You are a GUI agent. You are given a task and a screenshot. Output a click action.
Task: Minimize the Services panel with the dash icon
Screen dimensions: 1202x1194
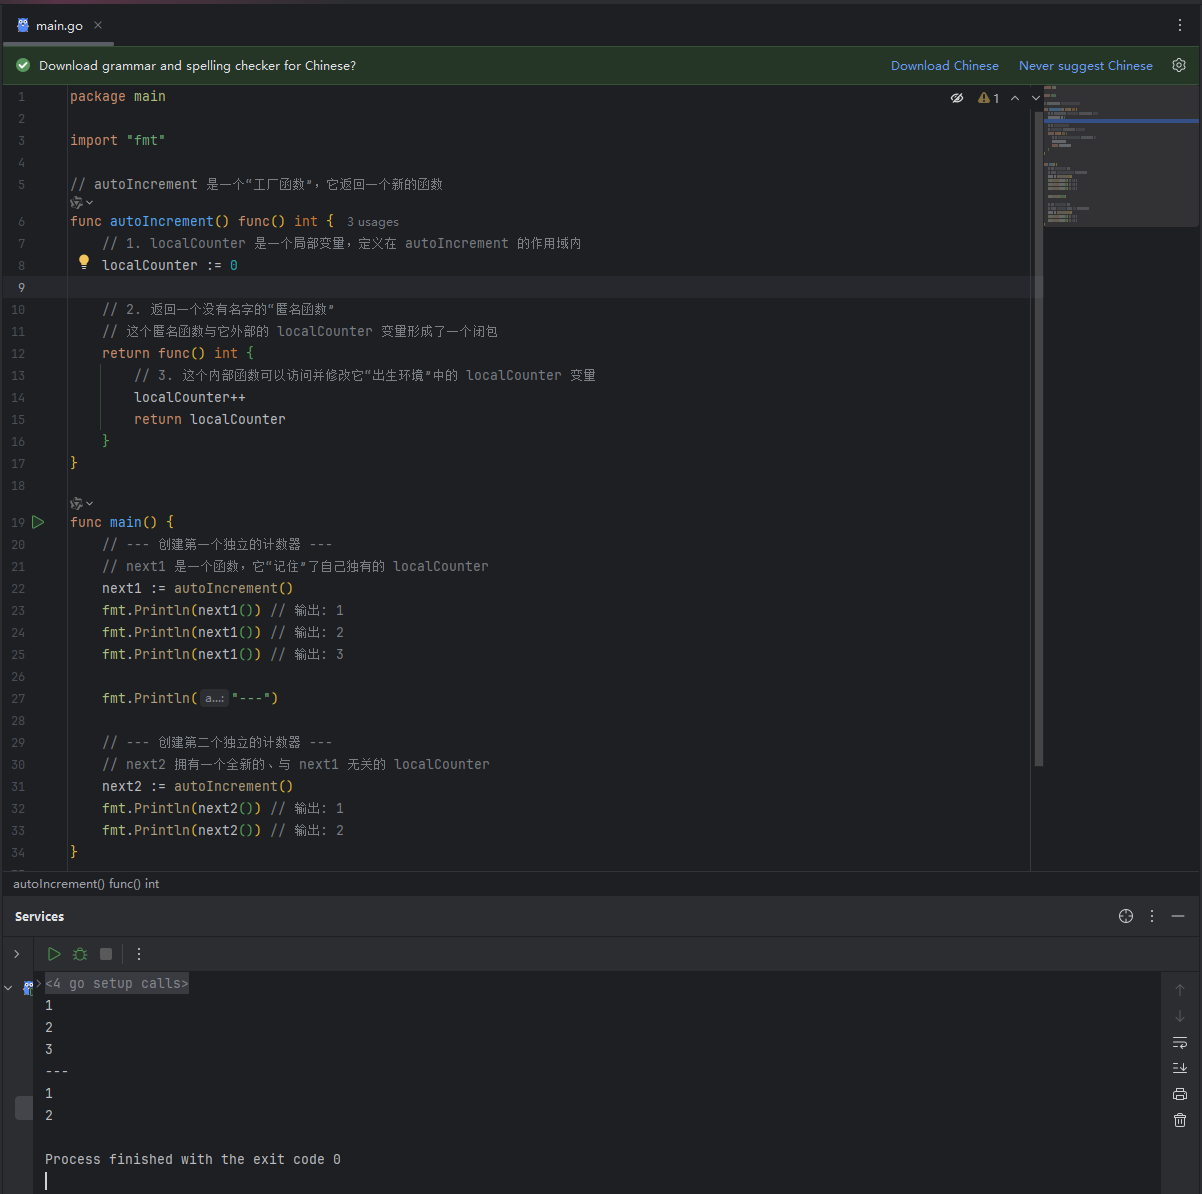pyautogui.click(x=1178, y=916)
